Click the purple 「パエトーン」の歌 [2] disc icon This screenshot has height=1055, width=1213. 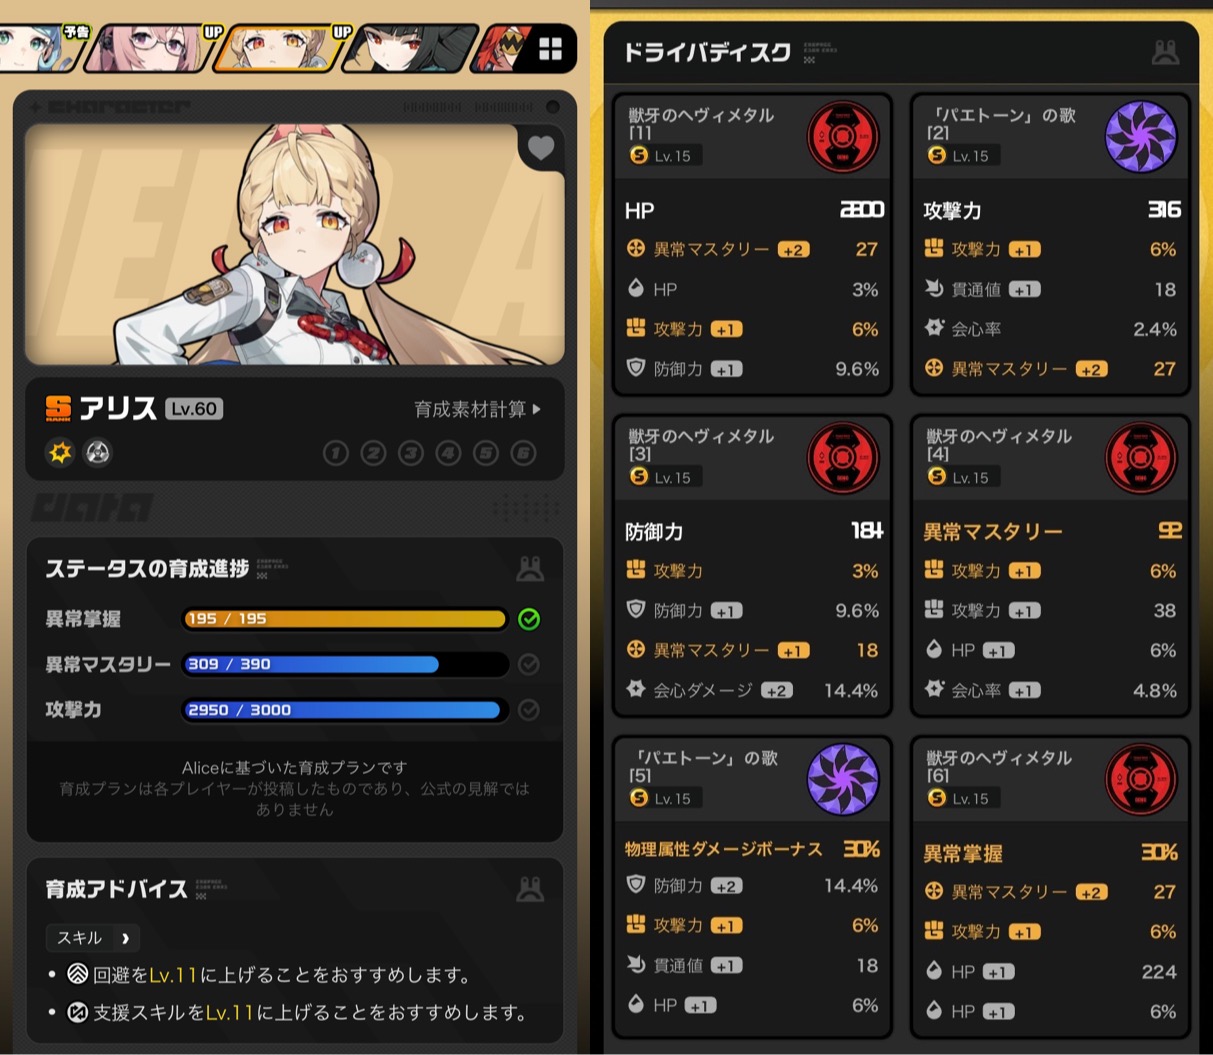click(1141, 137)
